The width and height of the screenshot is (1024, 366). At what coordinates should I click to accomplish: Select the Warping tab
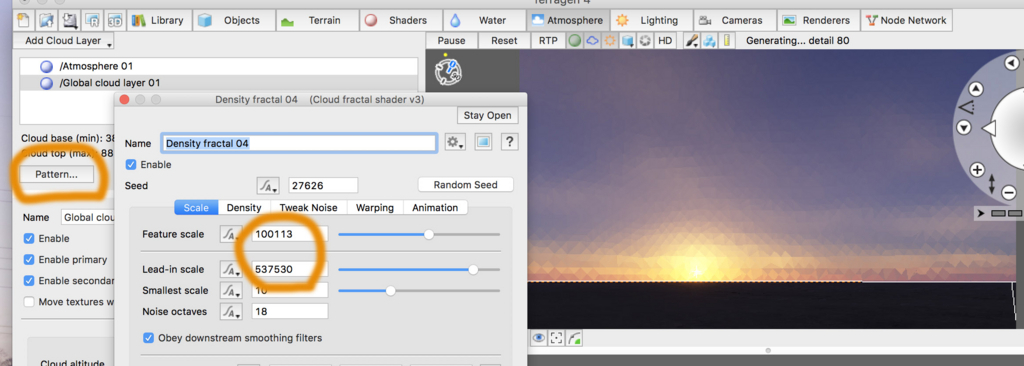(375, 208)
